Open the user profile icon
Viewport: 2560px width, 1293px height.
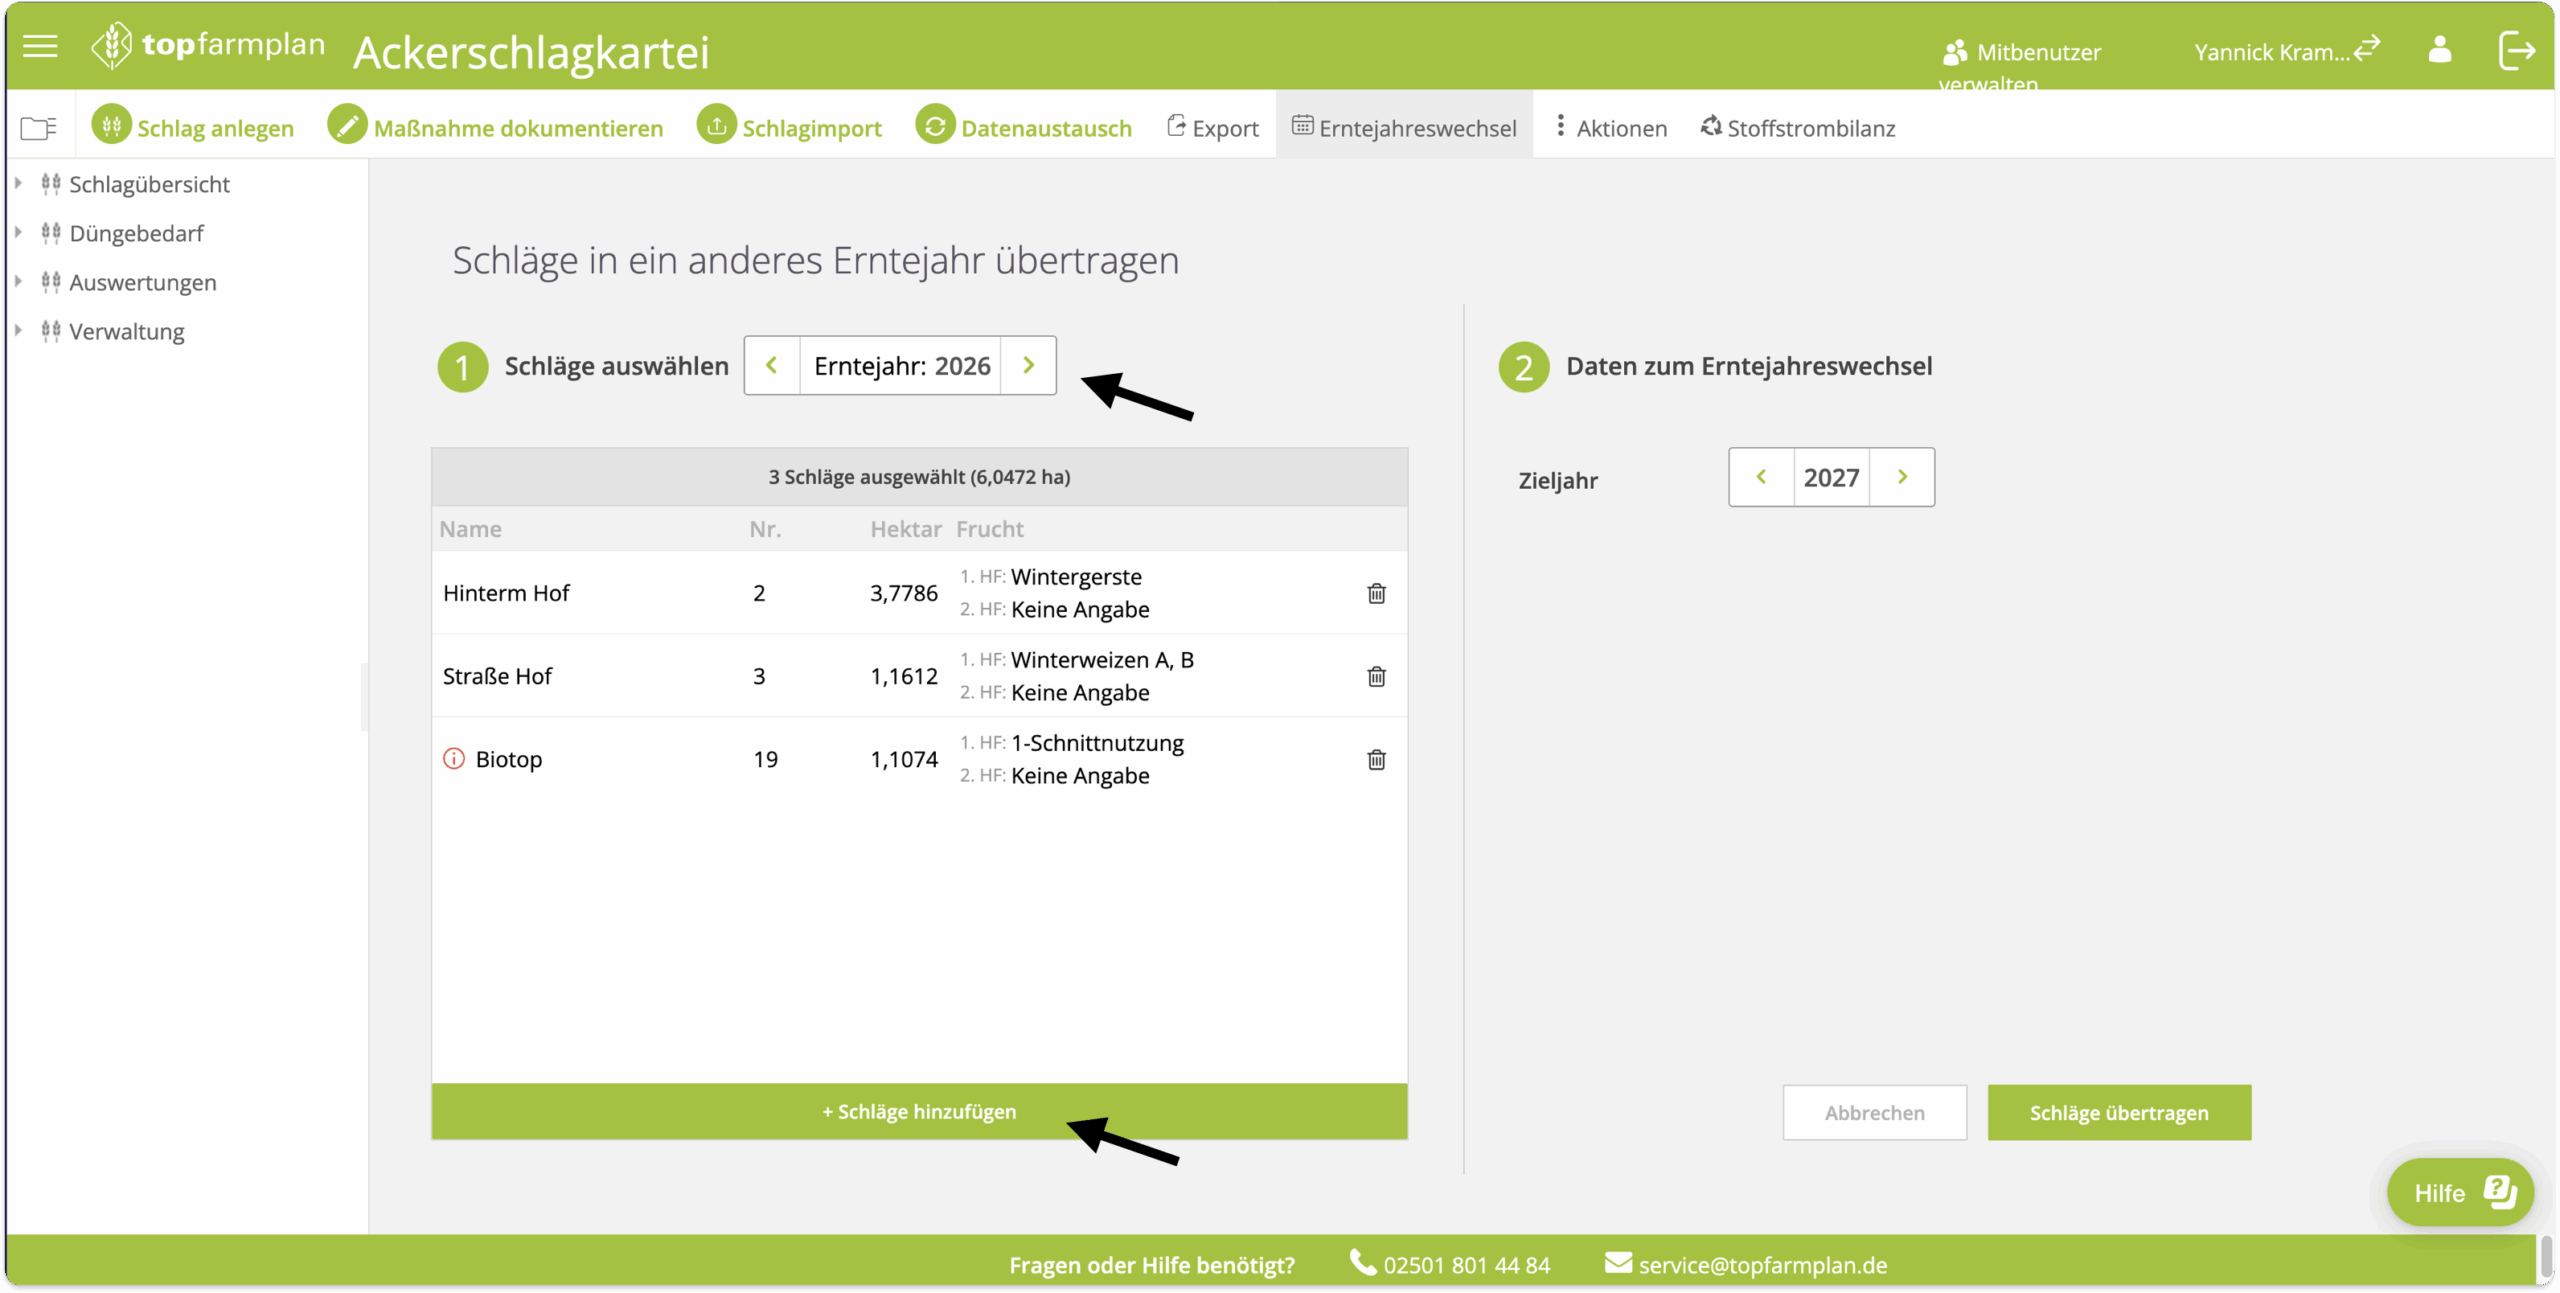[2439, 50]
